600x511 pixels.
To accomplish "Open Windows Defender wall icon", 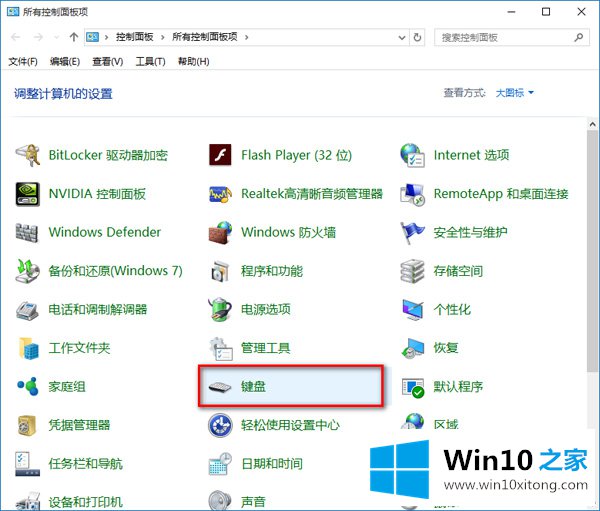I will pyautogui.click(x=27, y=232).
